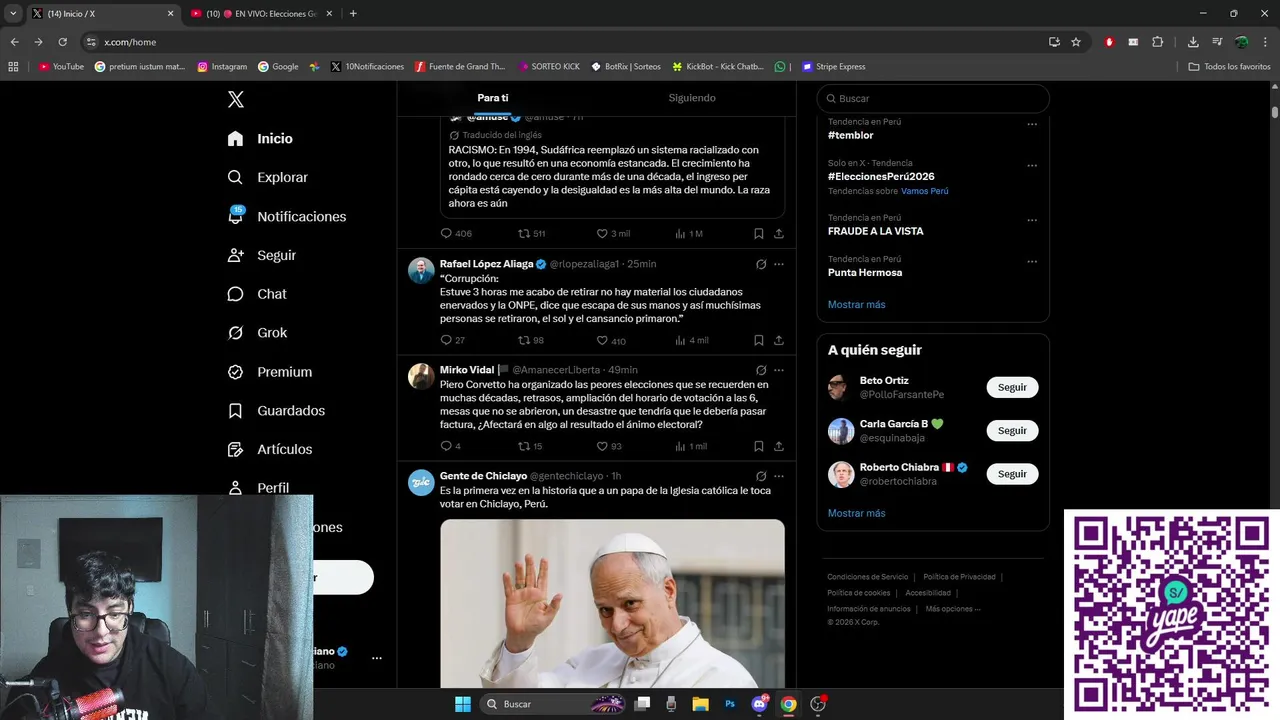The height and width of the screenshot is (720, 1280).
Task: Open account menu dots beside the profile name
Action: (x=376, y=658)
